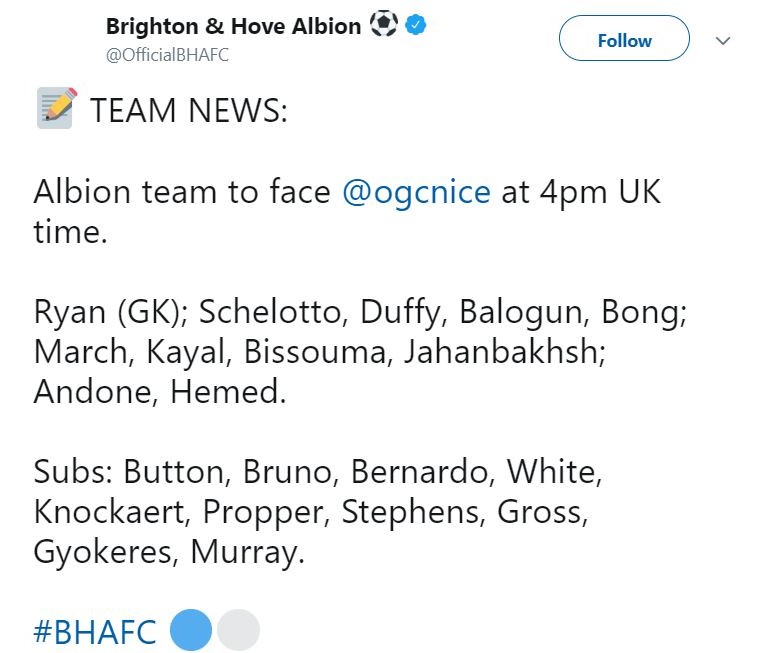Click the name Murray at end of subs

tap(244, 553)
